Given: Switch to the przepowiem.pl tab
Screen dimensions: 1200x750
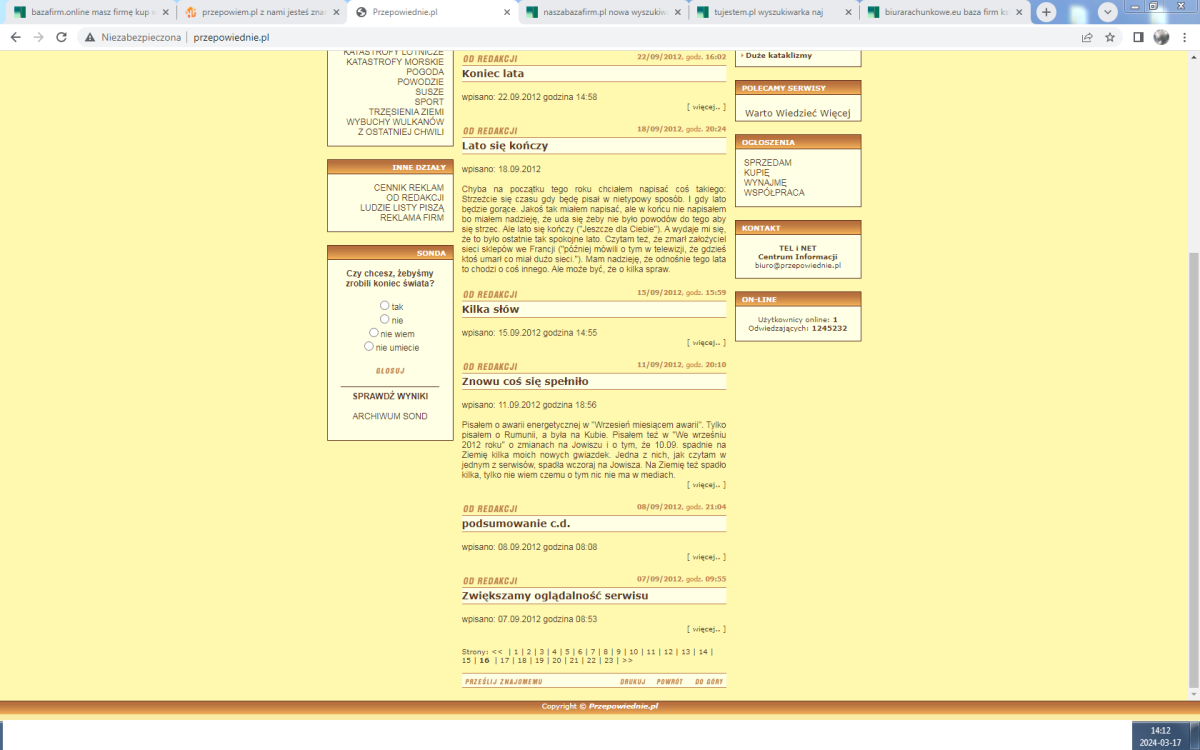Looking at the screenshot, I should pyautogui.click(x=258, y=12).
